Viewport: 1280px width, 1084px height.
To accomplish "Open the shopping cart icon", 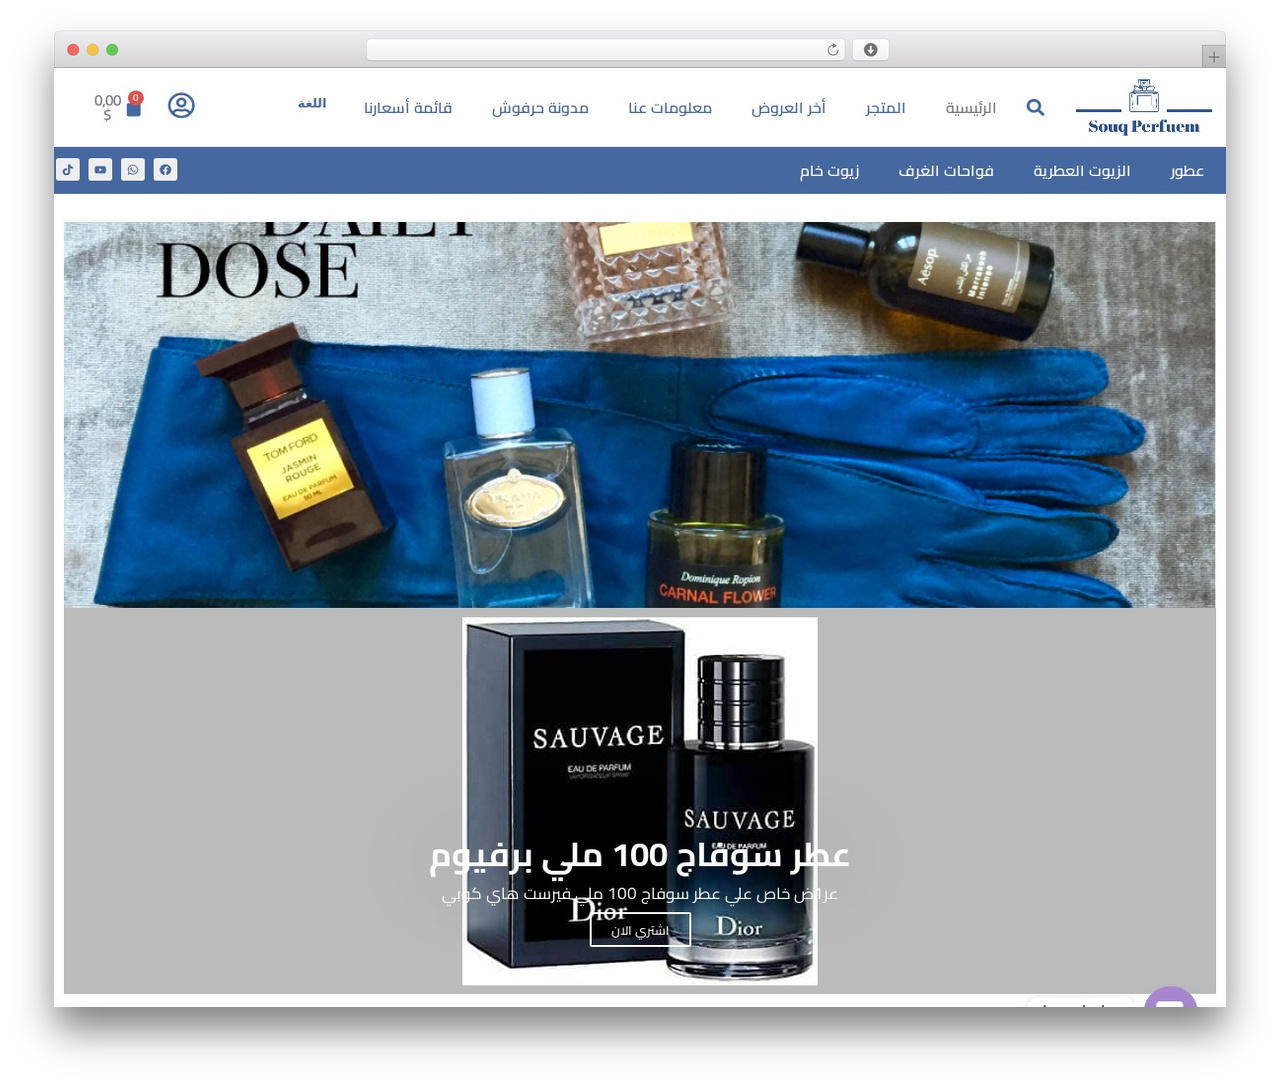I will [134, 105].
